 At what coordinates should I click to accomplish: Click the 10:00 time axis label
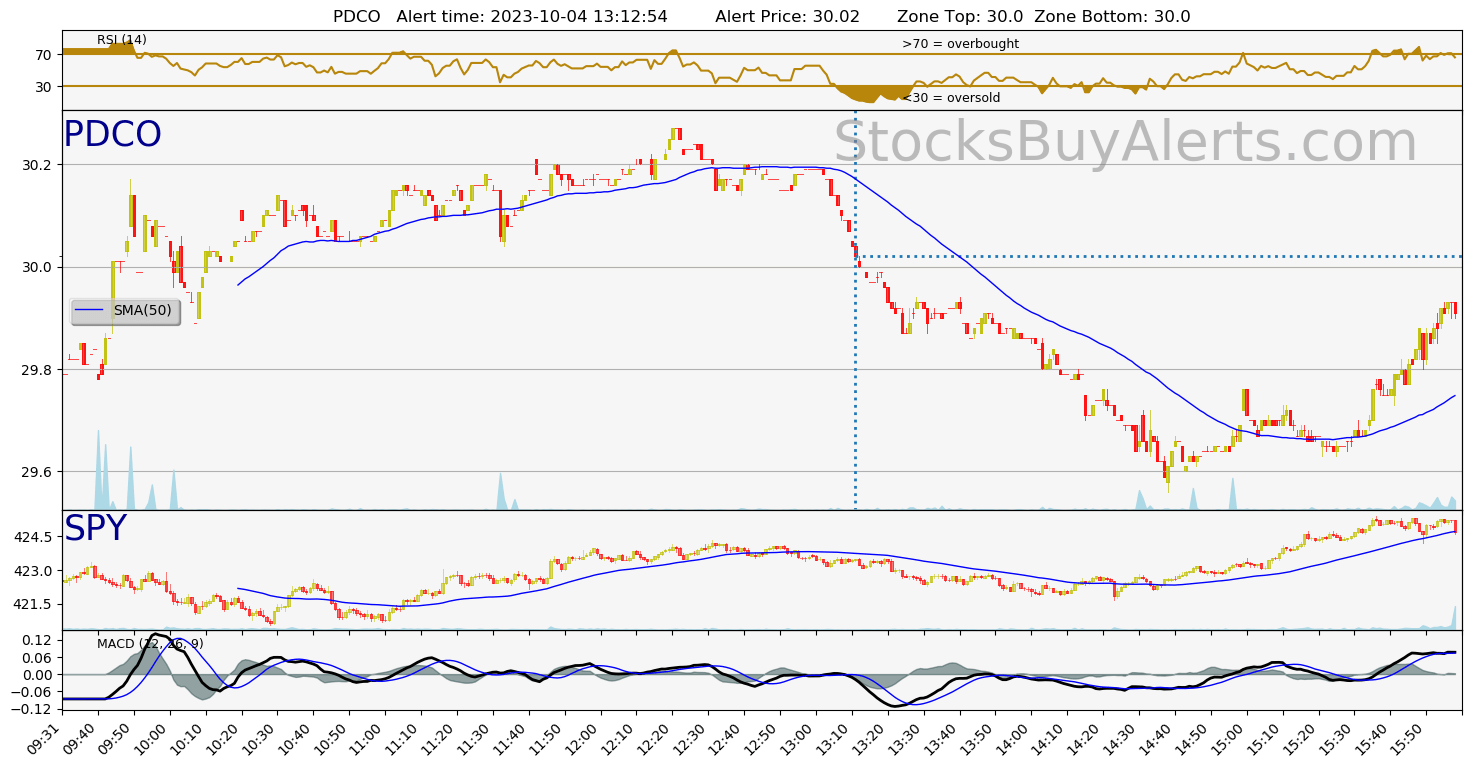[x=153, y=738]
